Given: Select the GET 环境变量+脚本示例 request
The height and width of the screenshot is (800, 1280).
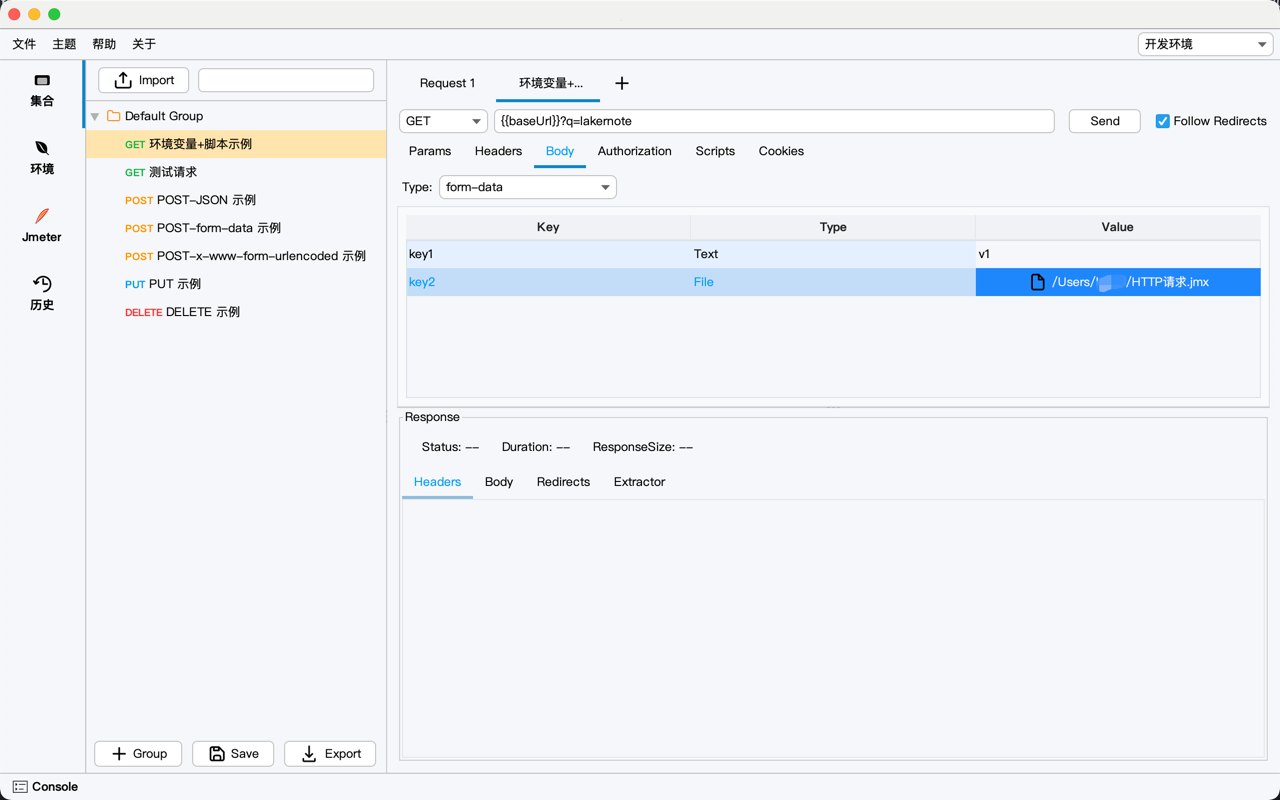Looking at the screenshot, I should [236, 144].
